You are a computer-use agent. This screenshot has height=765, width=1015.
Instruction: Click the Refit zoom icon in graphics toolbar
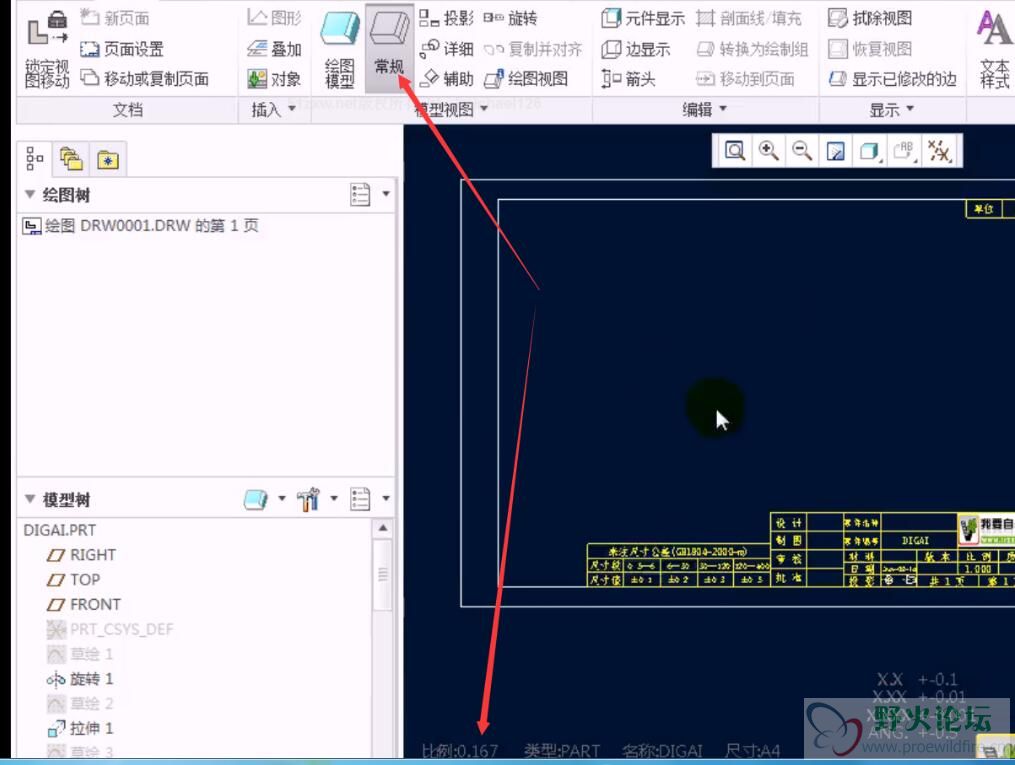click(735, 151)
